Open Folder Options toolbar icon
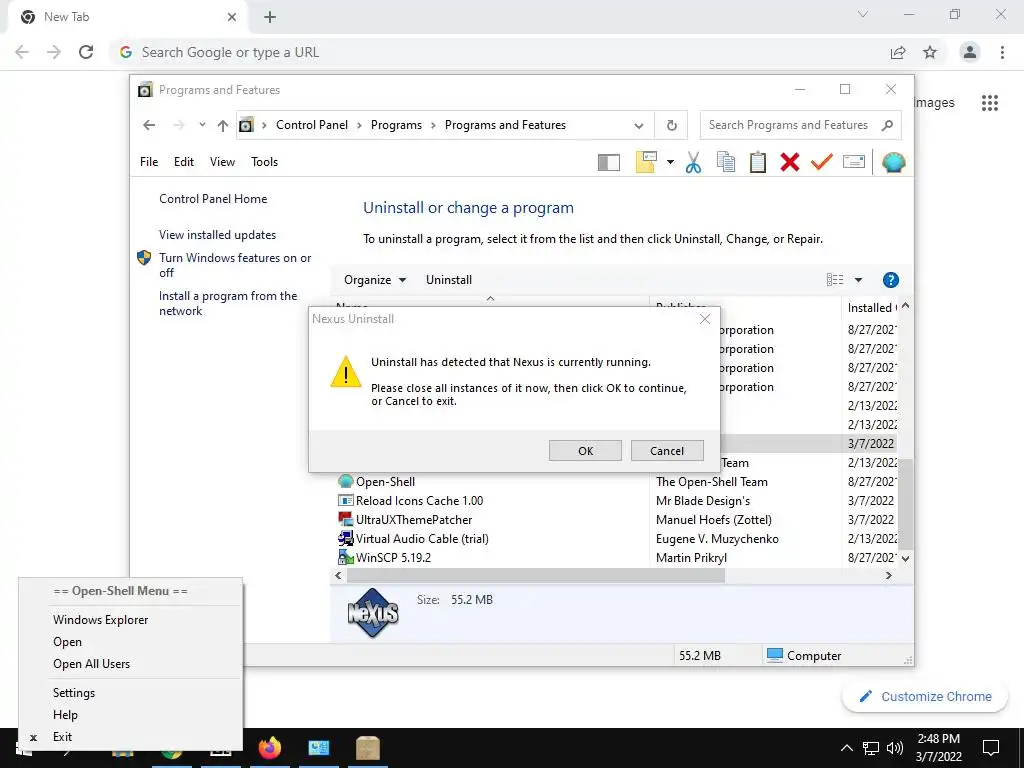Viewport: 1024px width, 768px height. 646,162
